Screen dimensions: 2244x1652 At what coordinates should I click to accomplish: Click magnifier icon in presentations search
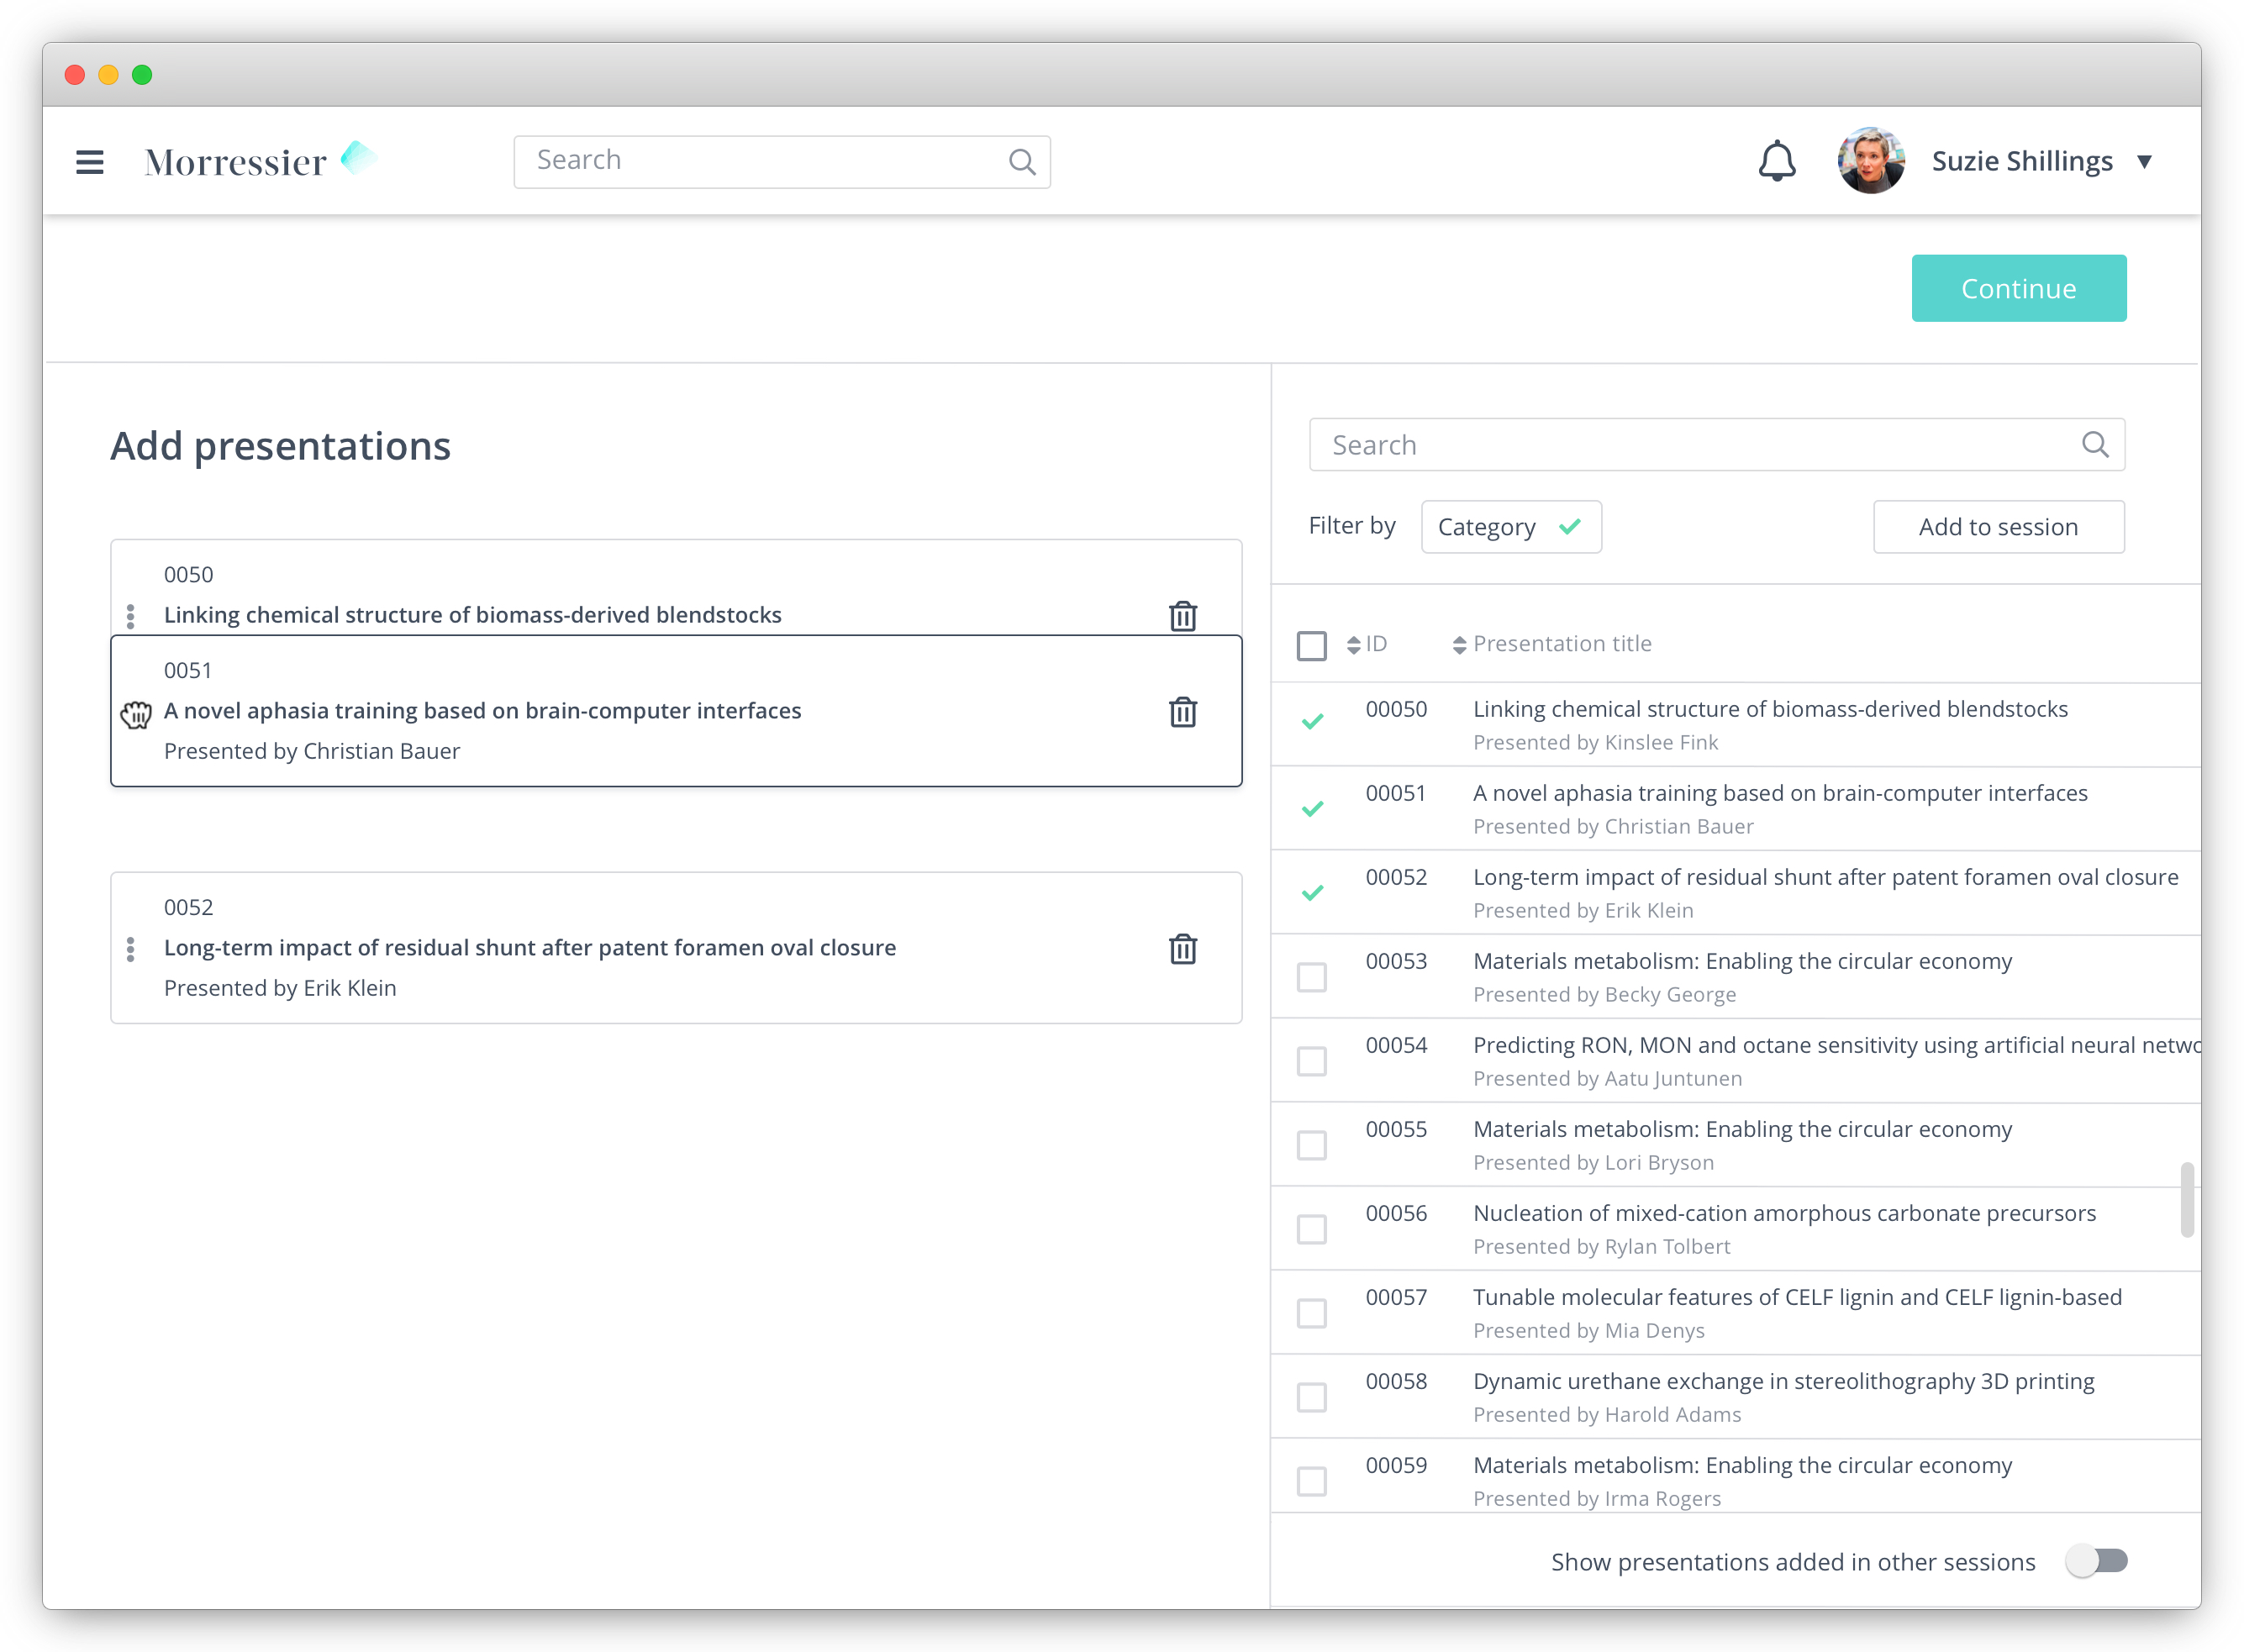[x=2095, y=445]
